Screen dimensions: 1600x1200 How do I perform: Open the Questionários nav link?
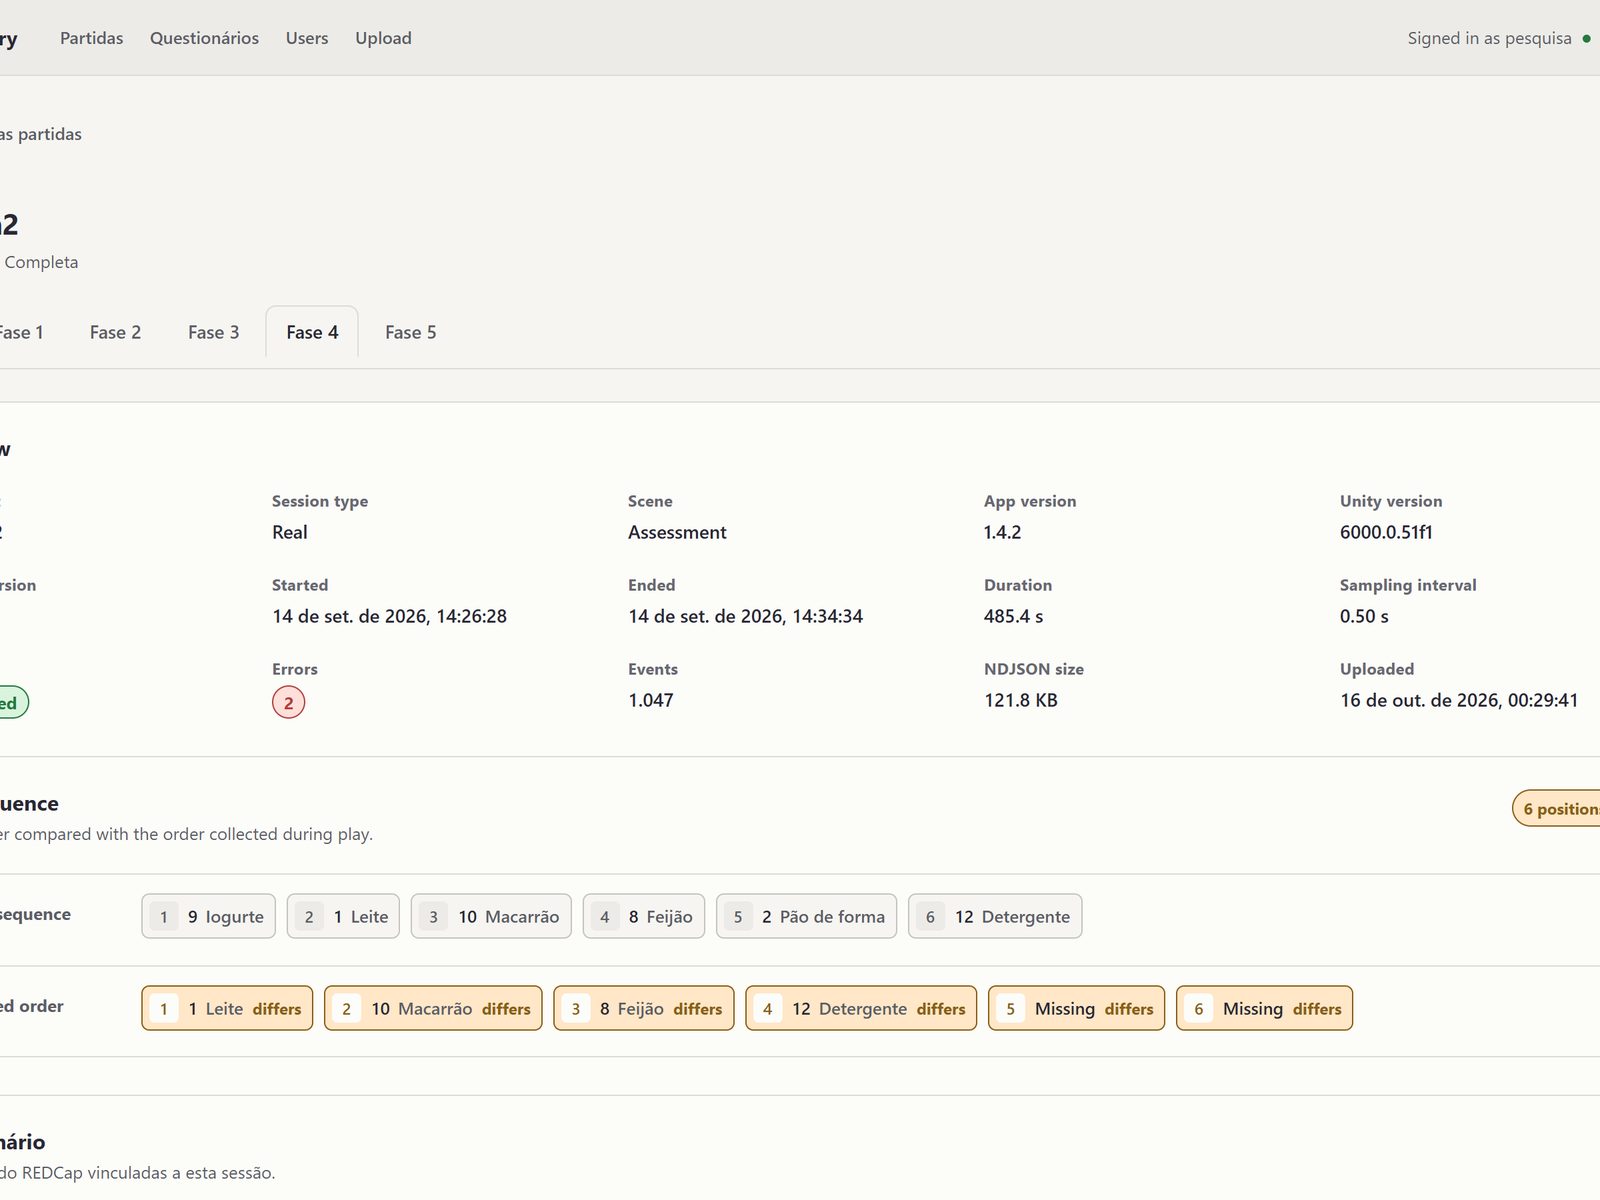pyautogui.click(x=204, y=38)
